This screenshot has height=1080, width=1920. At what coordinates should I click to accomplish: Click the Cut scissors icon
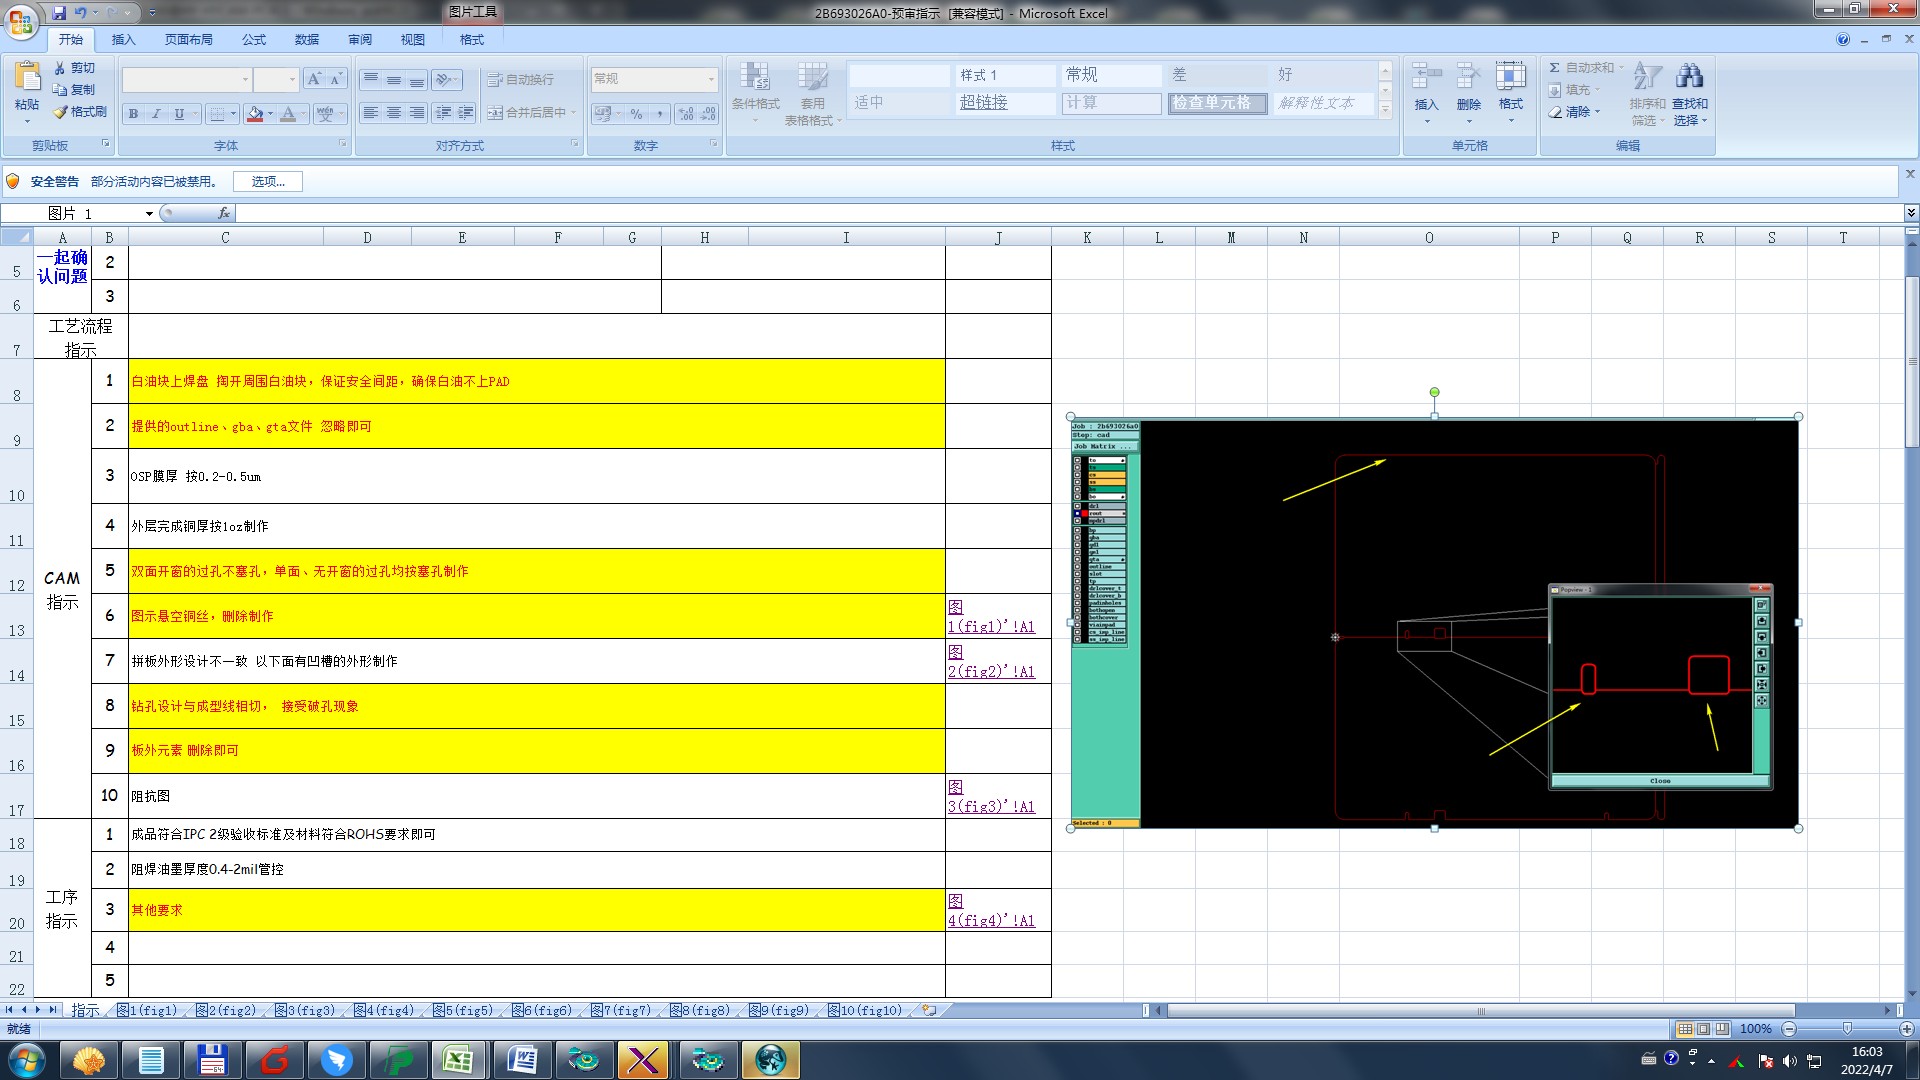pos(60,68)
